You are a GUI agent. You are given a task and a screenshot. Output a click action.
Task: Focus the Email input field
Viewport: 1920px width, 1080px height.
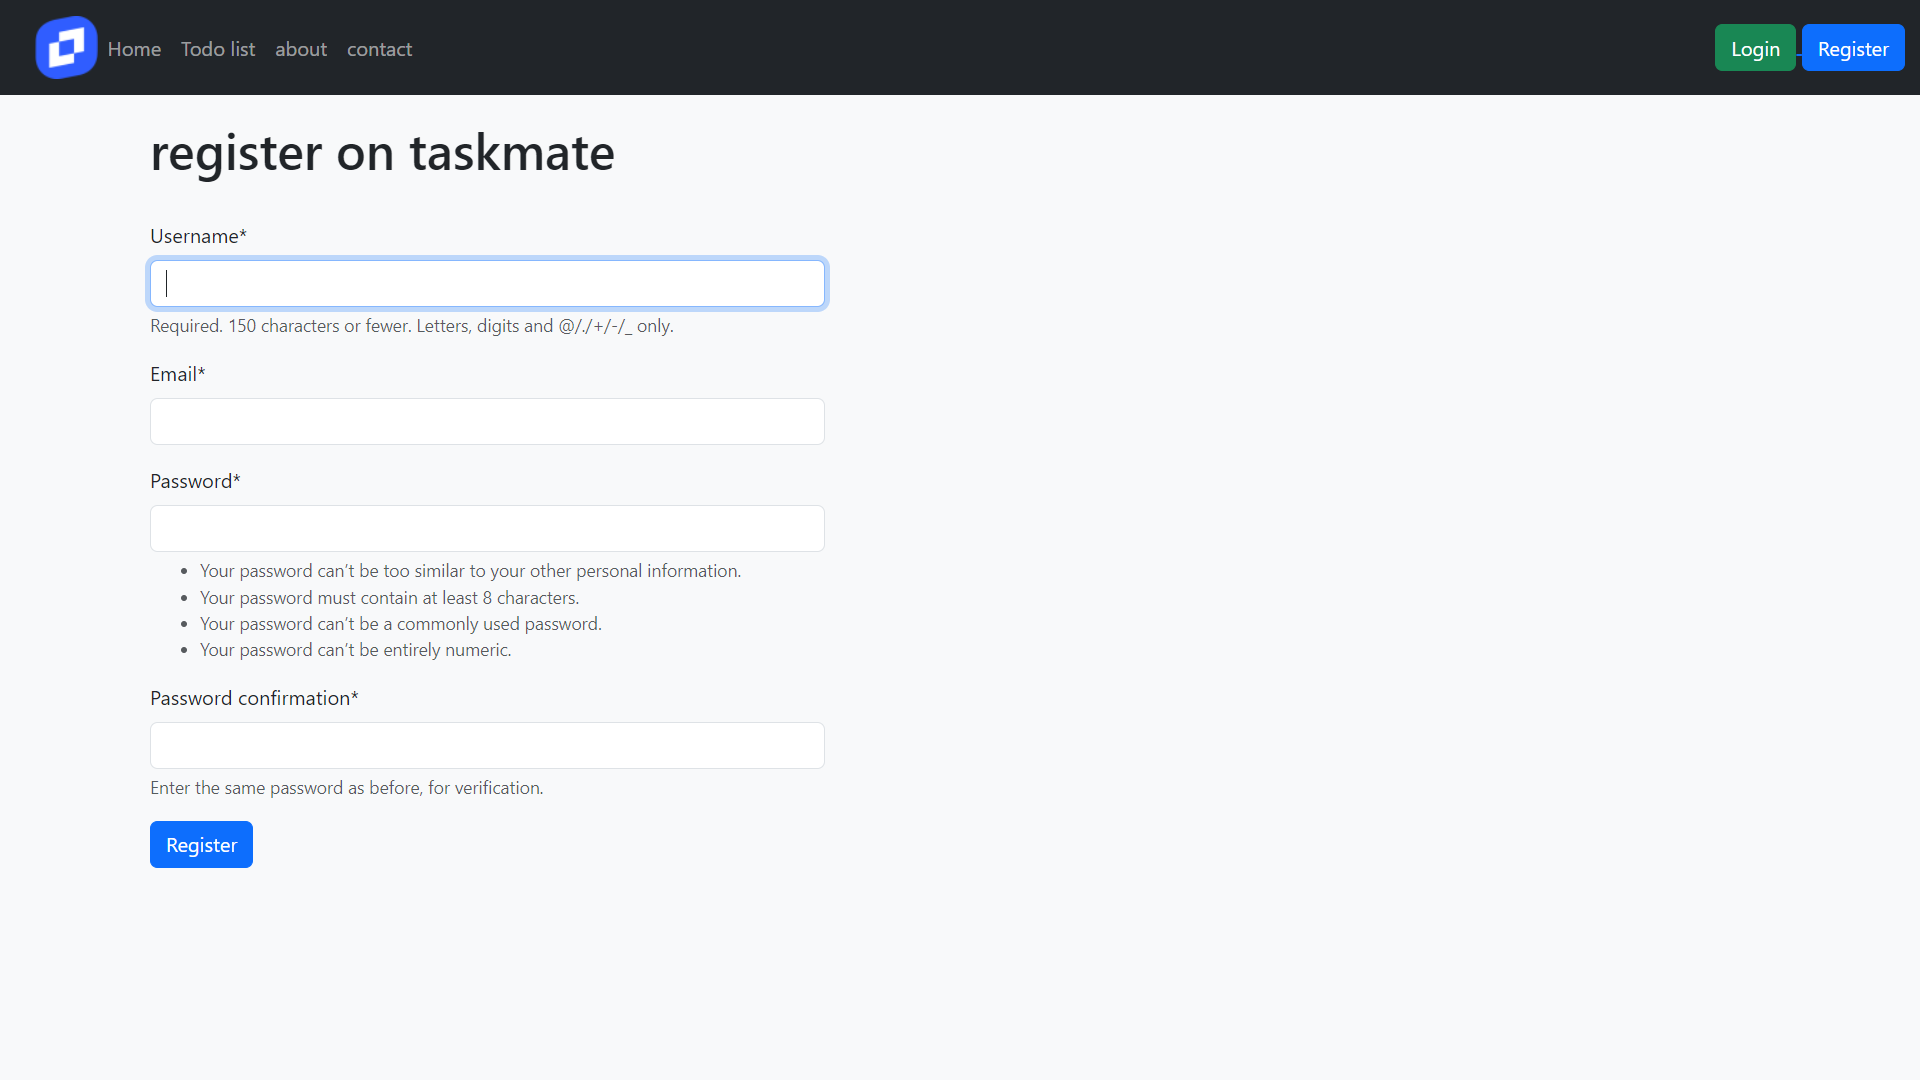tap(487, 421)
